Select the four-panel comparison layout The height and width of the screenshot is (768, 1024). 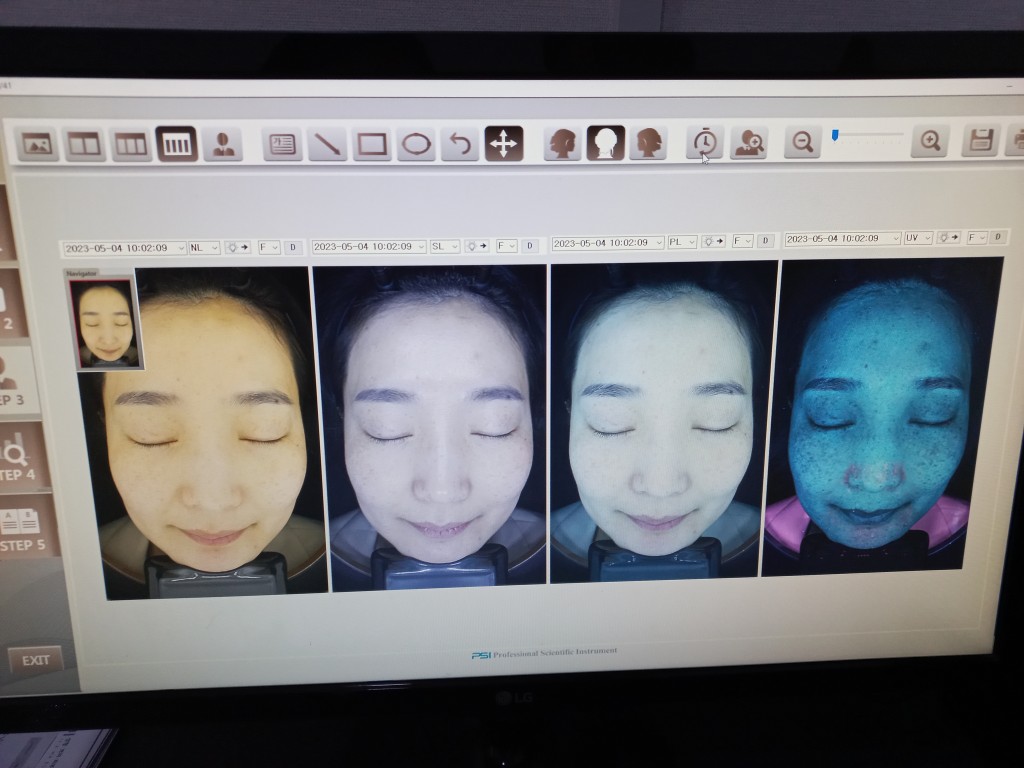177,144
